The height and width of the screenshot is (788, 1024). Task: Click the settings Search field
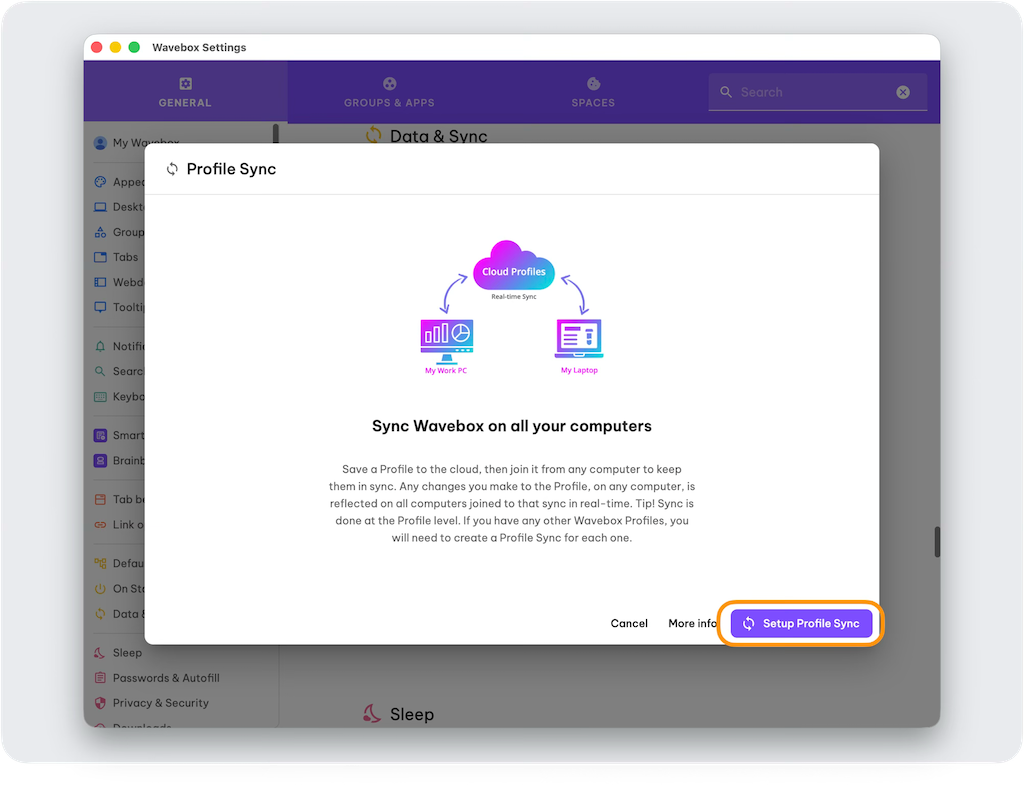(x=810, y=92)
